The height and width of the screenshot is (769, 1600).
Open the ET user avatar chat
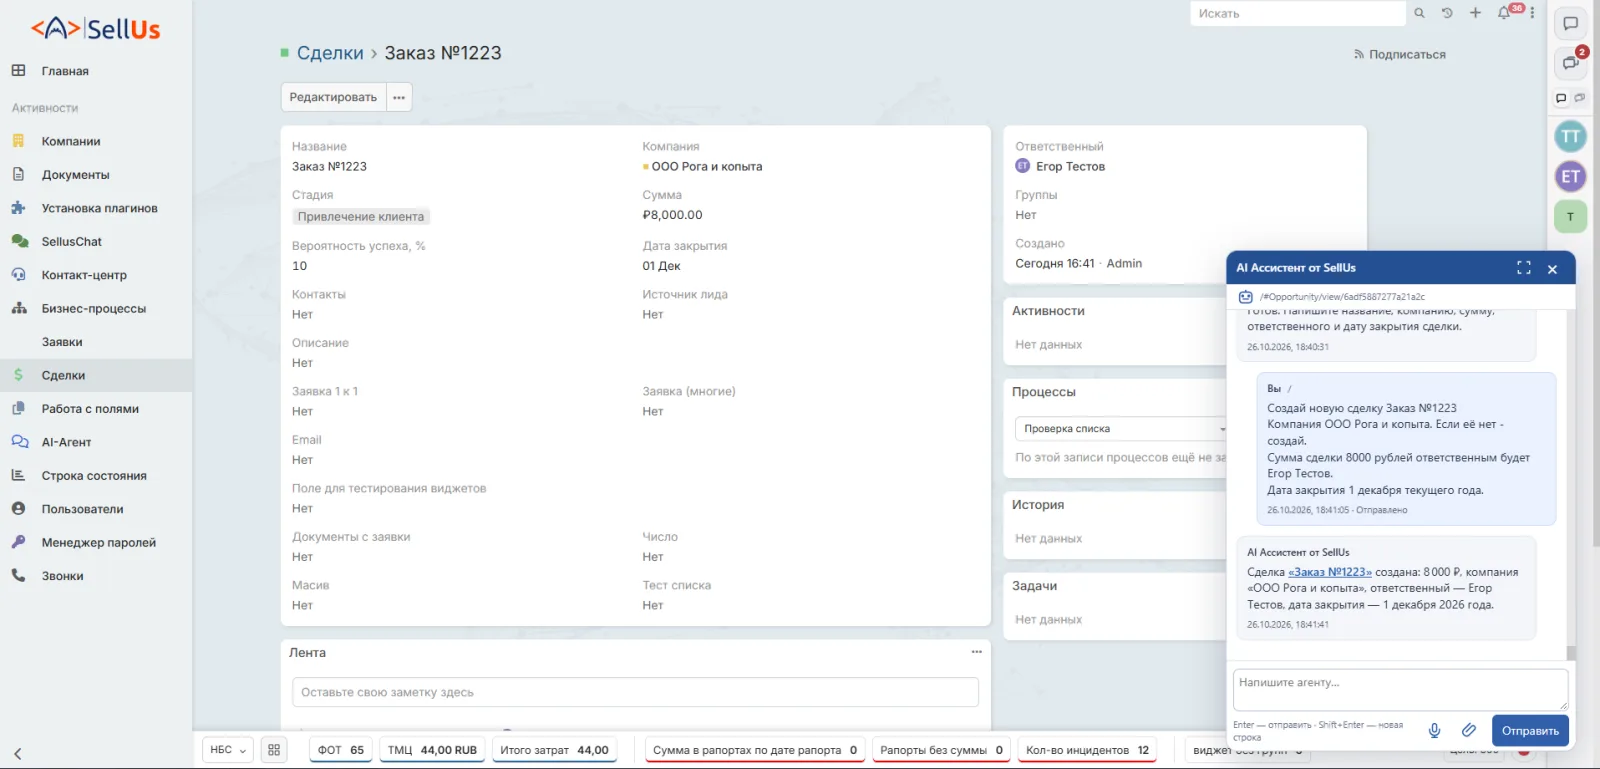click(1571, 177)
